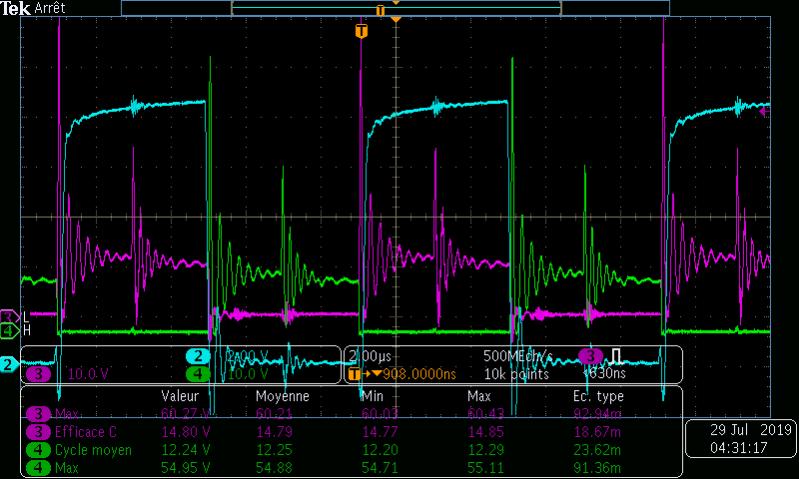Click the 500MEch/s sample rate

[x=518, y=356]
